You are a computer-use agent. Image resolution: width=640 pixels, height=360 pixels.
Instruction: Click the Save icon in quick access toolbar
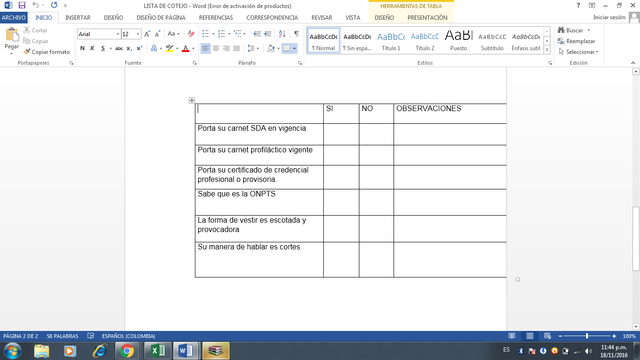click(x=22, y=5)
